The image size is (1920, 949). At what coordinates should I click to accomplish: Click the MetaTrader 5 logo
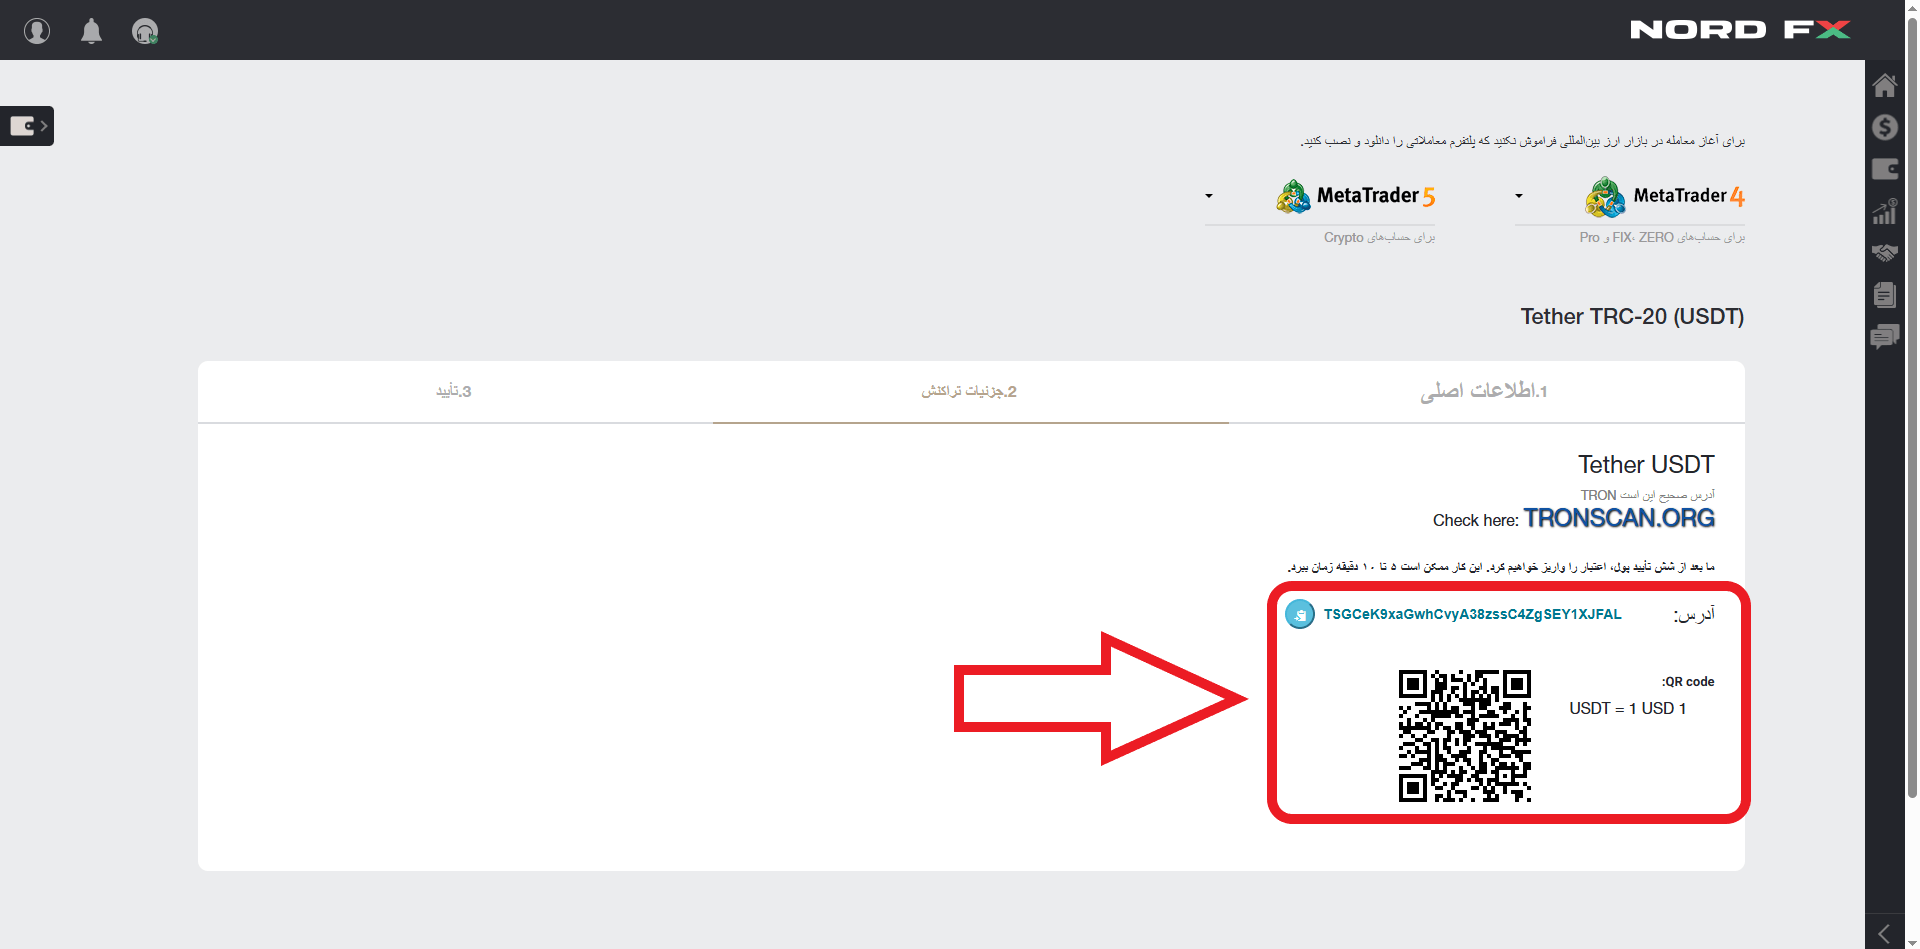tap(1355, 196)
